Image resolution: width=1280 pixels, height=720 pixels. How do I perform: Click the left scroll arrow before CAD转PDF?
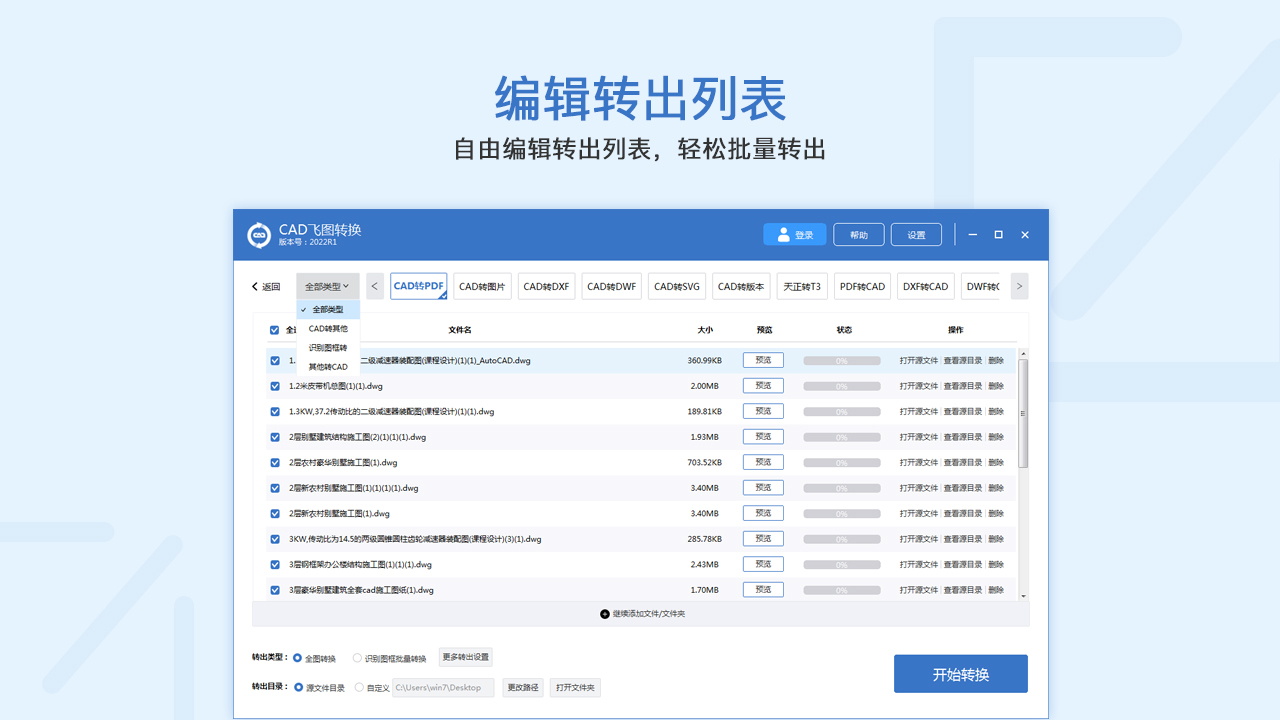[x=374, y=286]
